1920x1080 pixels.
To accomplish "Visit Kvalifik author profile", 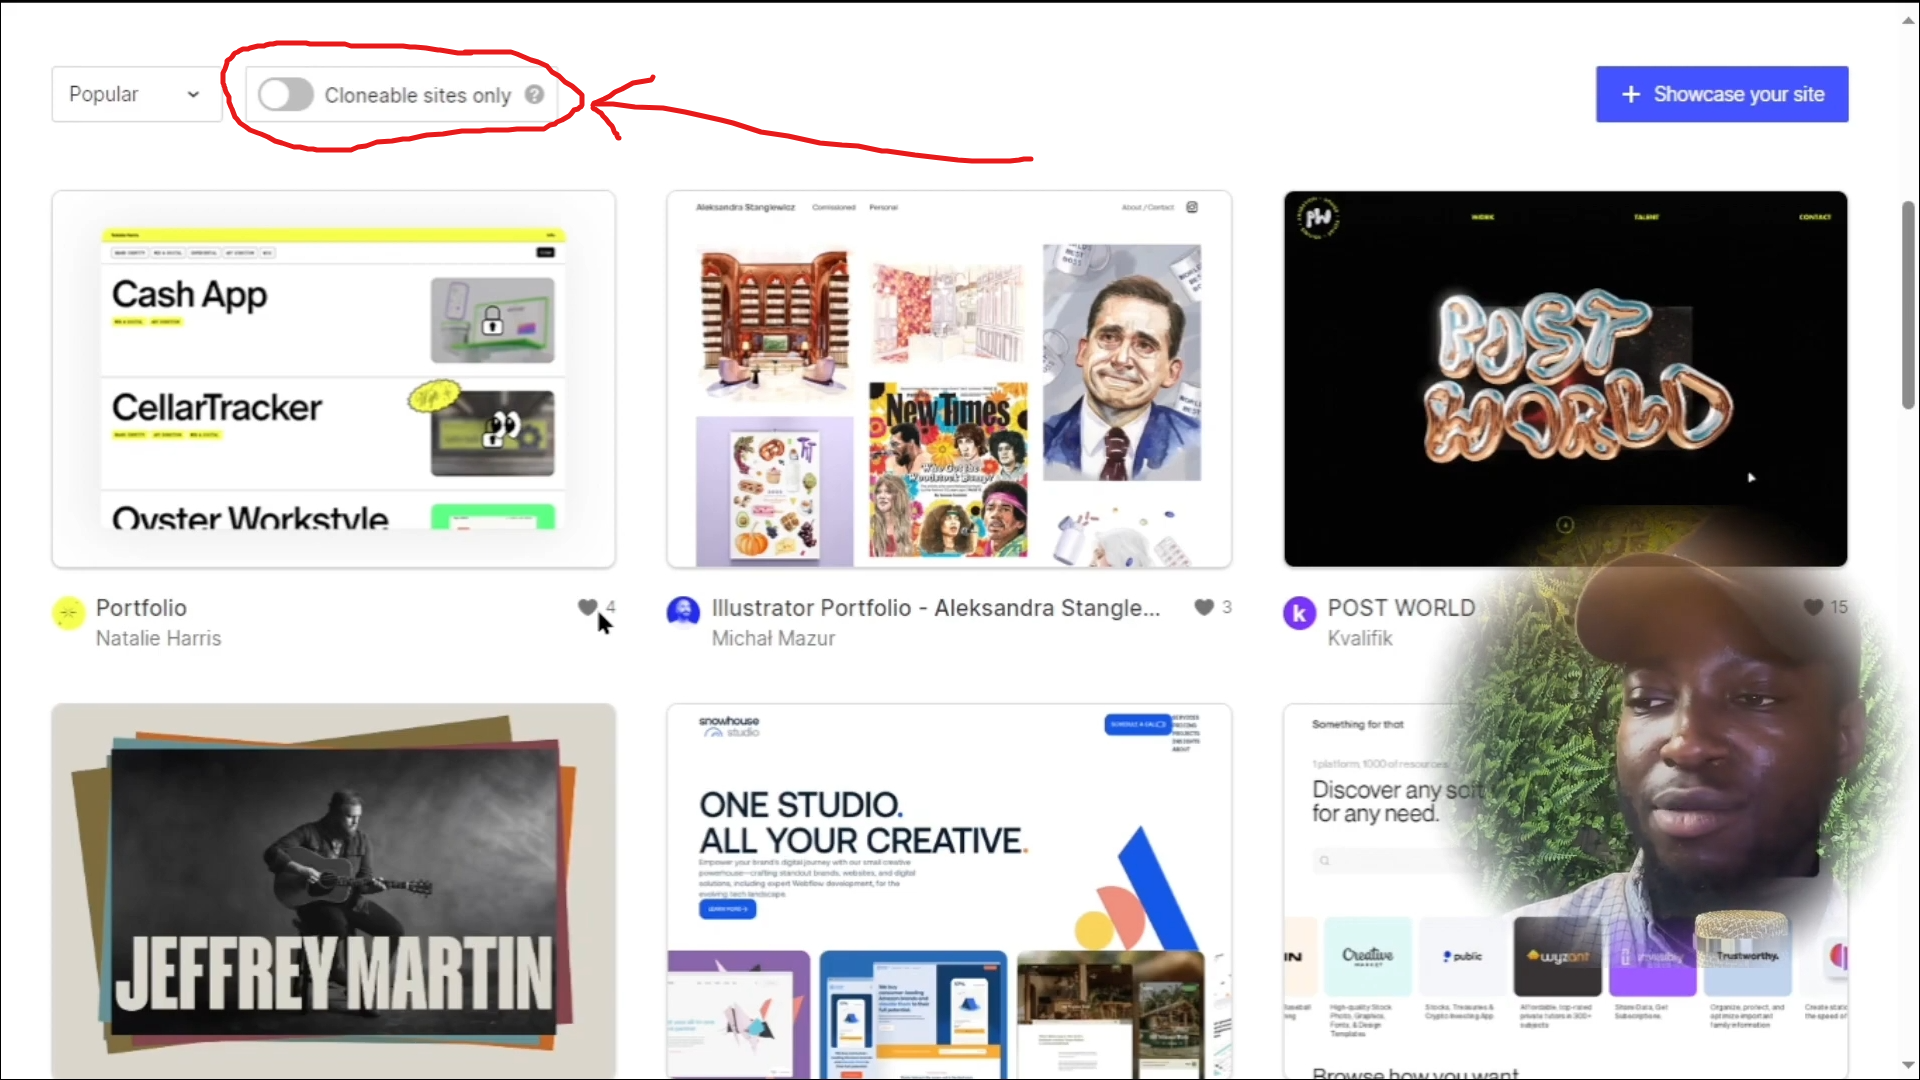I will tap(1360, 638).
